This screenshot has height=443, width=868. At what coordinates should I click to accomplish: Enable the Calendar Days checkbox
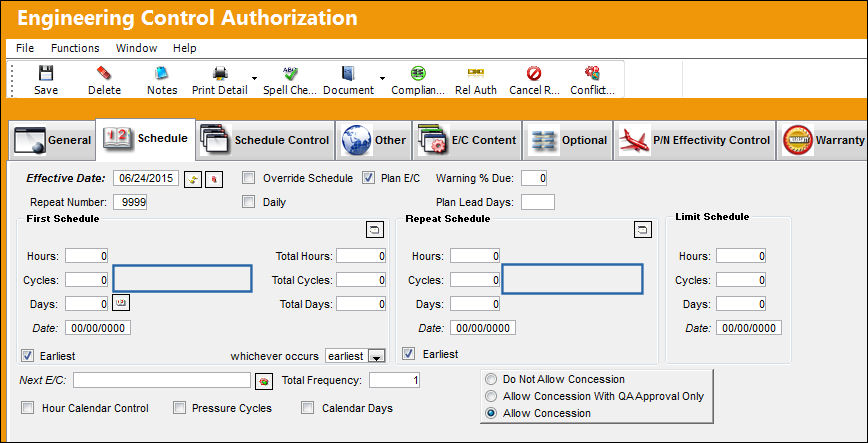307,408
